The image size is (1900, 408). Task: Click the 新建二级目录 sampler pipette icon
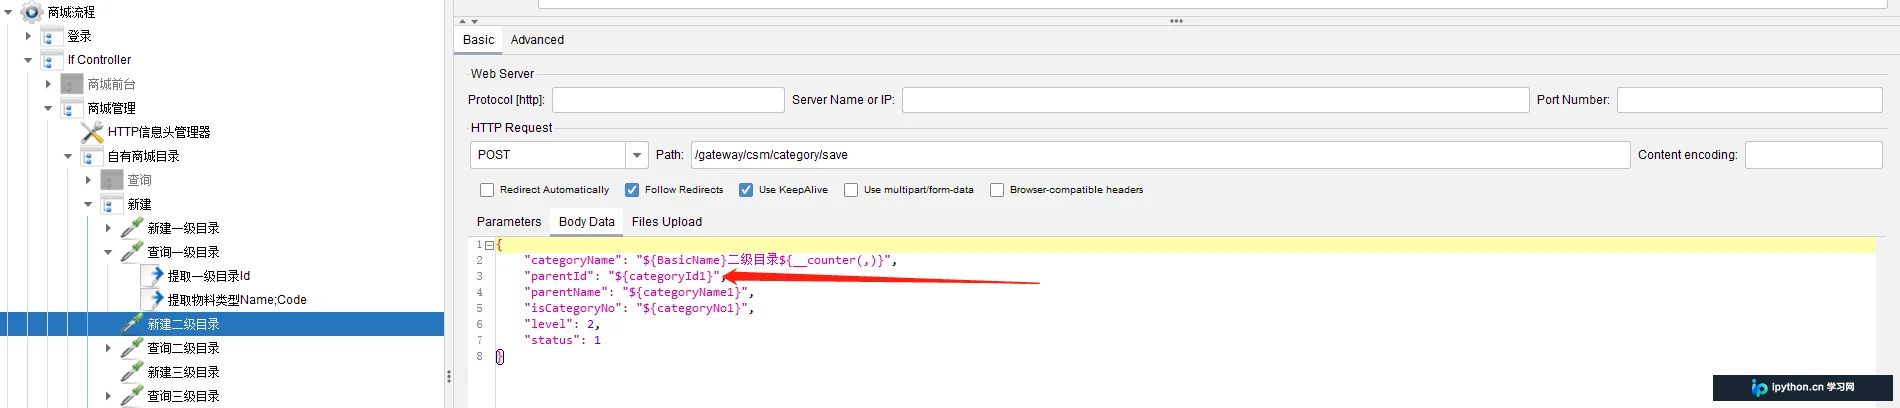click(132, 324)
